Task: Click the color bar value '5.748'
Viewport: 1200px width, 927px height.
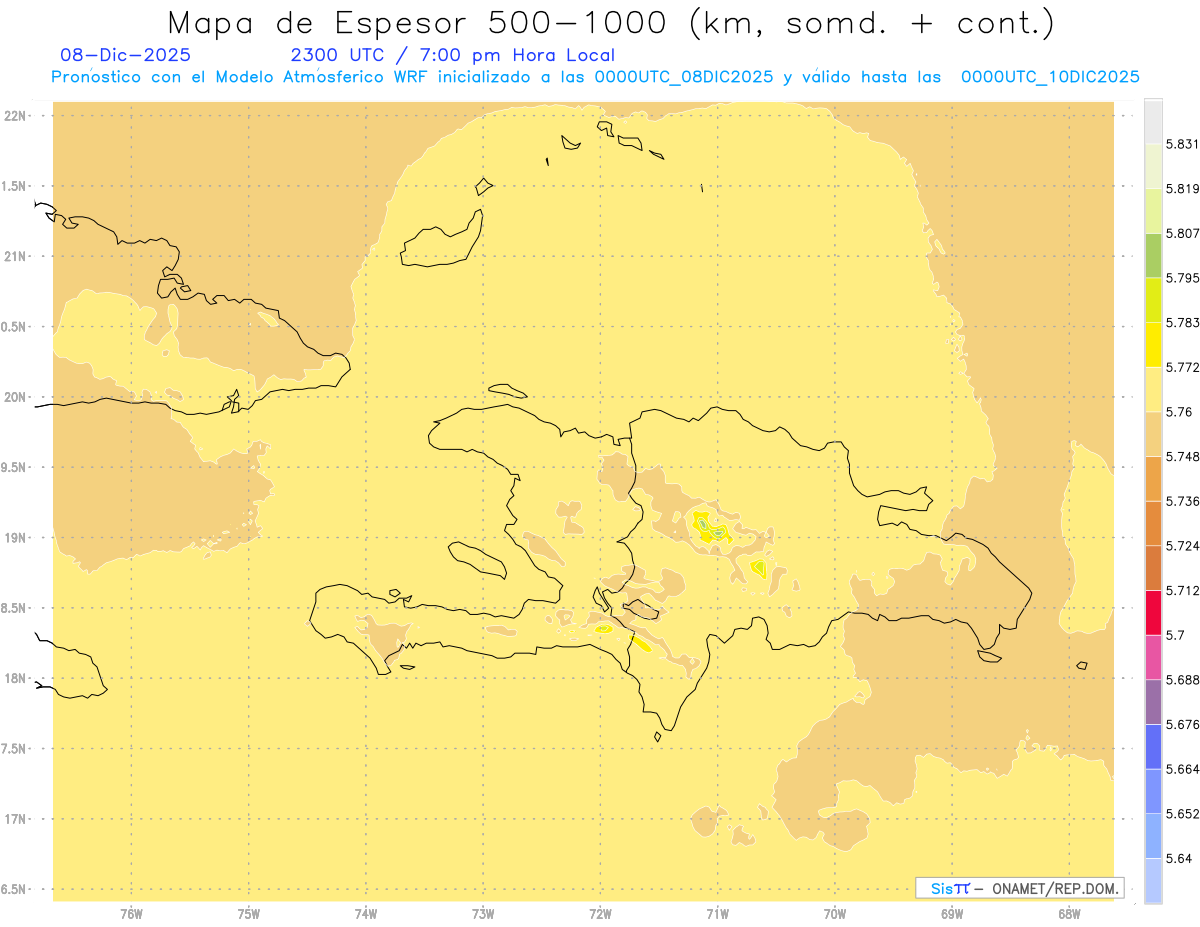Action: pyautogui.click(x=1184, y=456)
